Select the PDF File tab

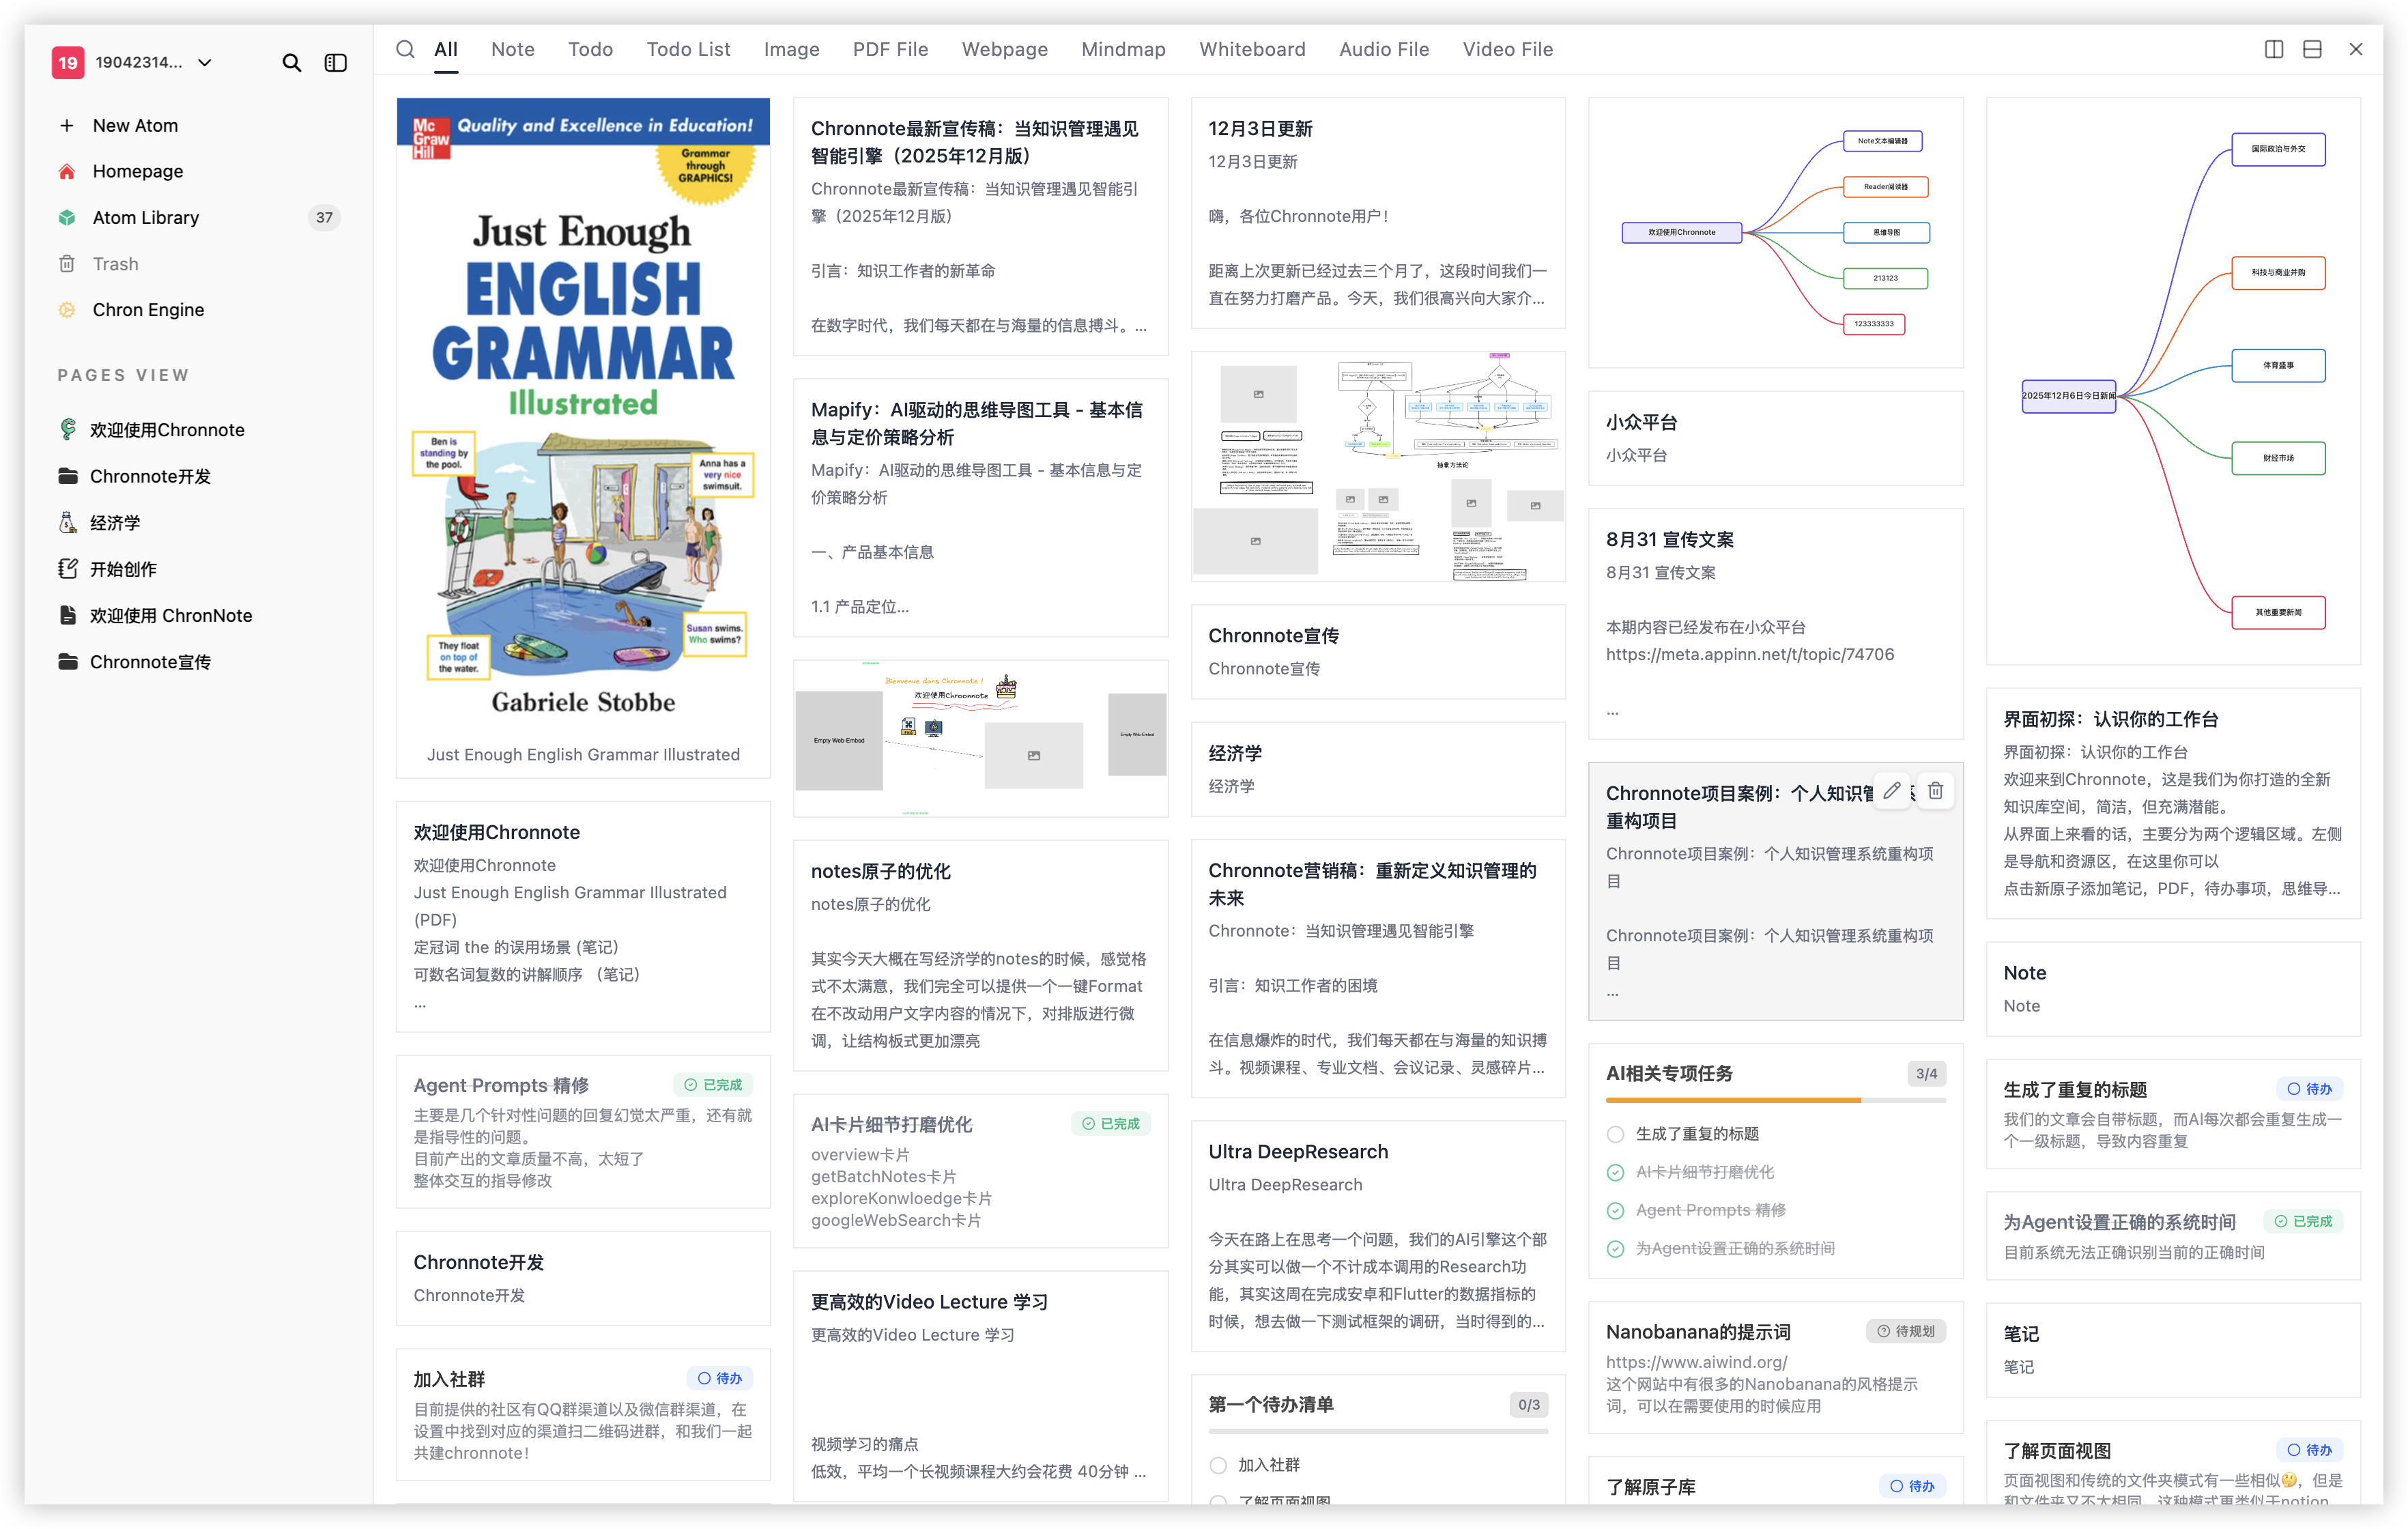coord(890,49)
